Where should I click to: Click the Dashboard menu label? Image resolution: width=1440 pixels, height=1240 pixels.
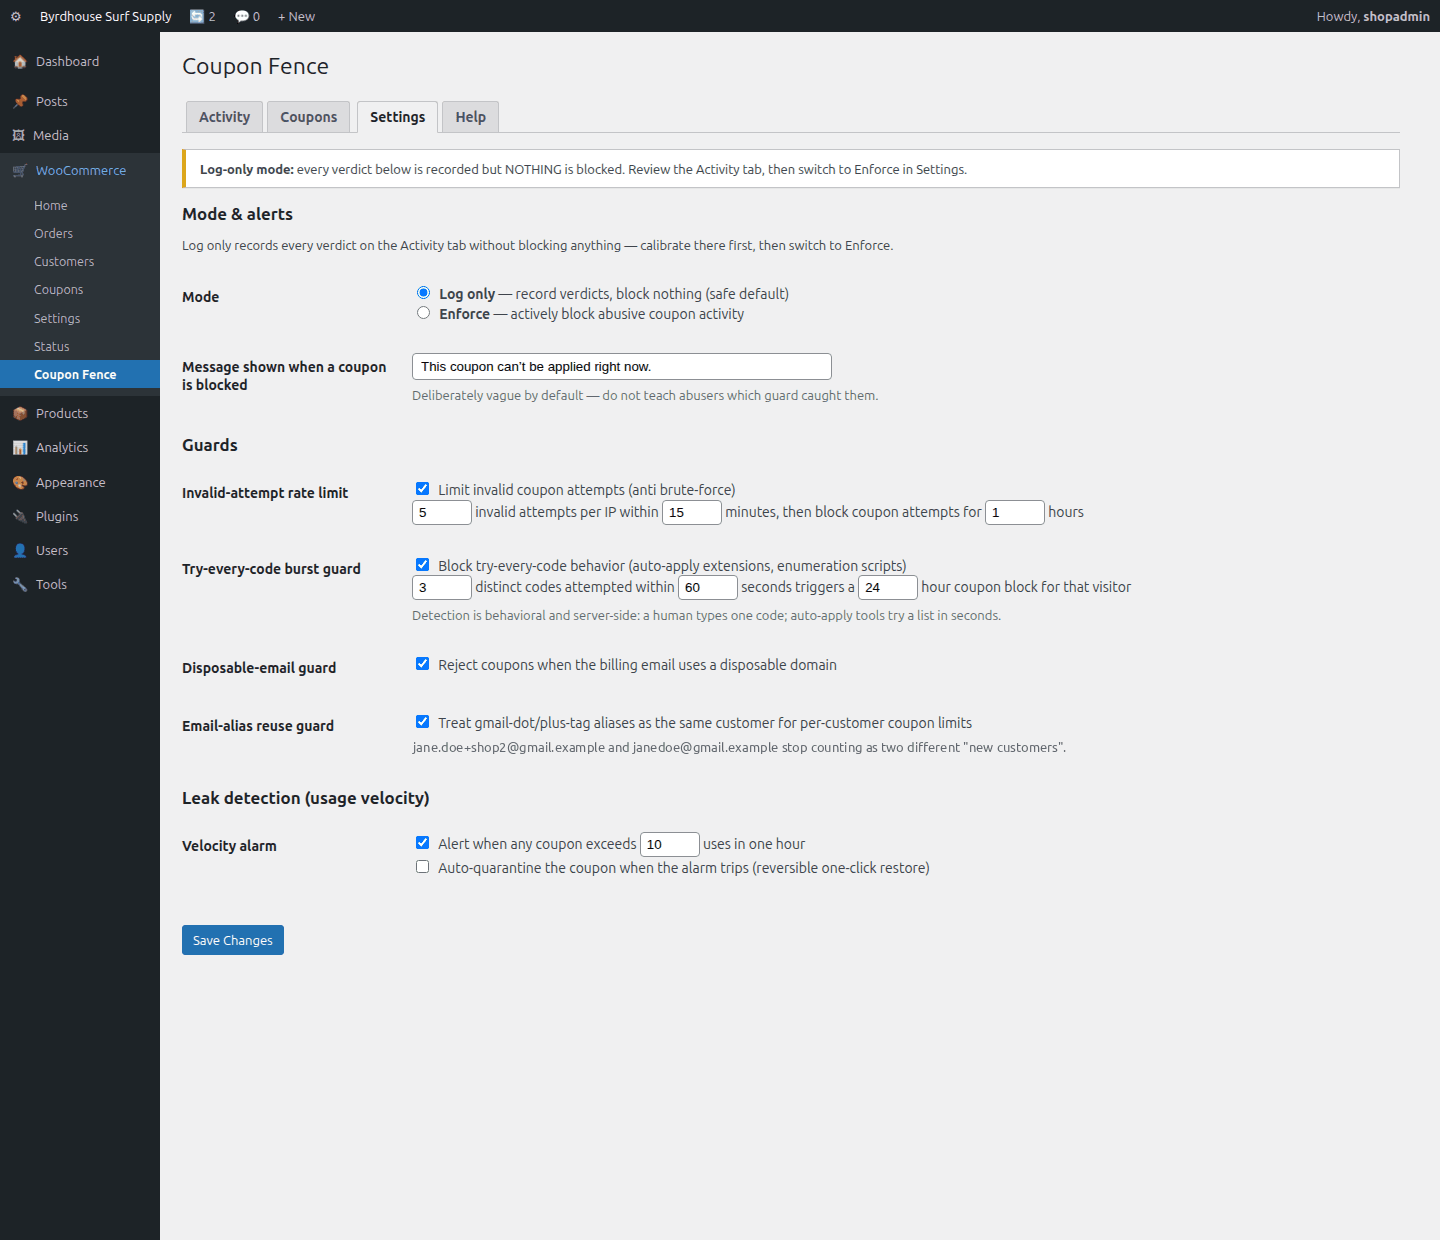[x=67, y=62]
